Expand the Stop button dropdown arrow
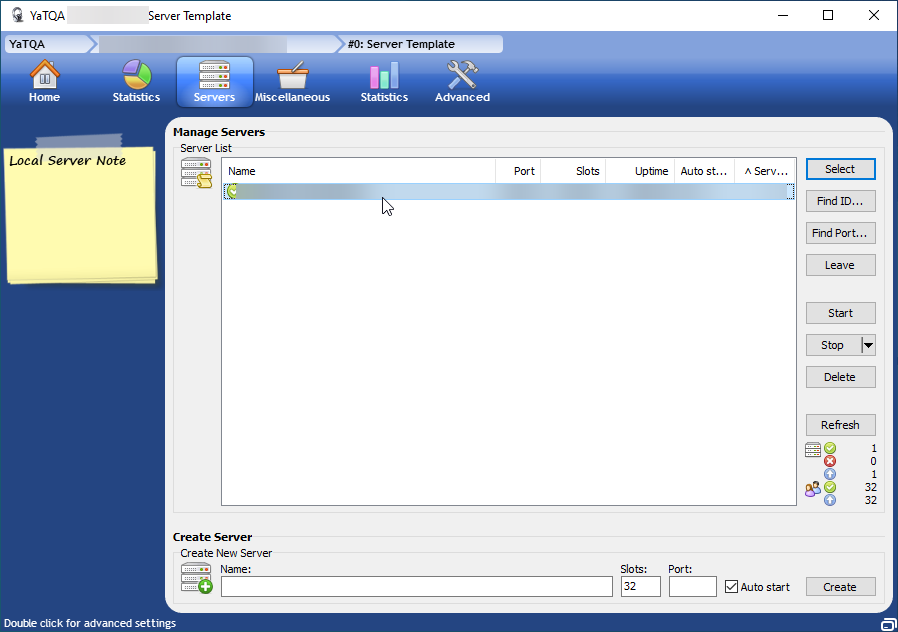Image resolution: width=898 pixels, height=632 pixels. click(x=868, y=345)
